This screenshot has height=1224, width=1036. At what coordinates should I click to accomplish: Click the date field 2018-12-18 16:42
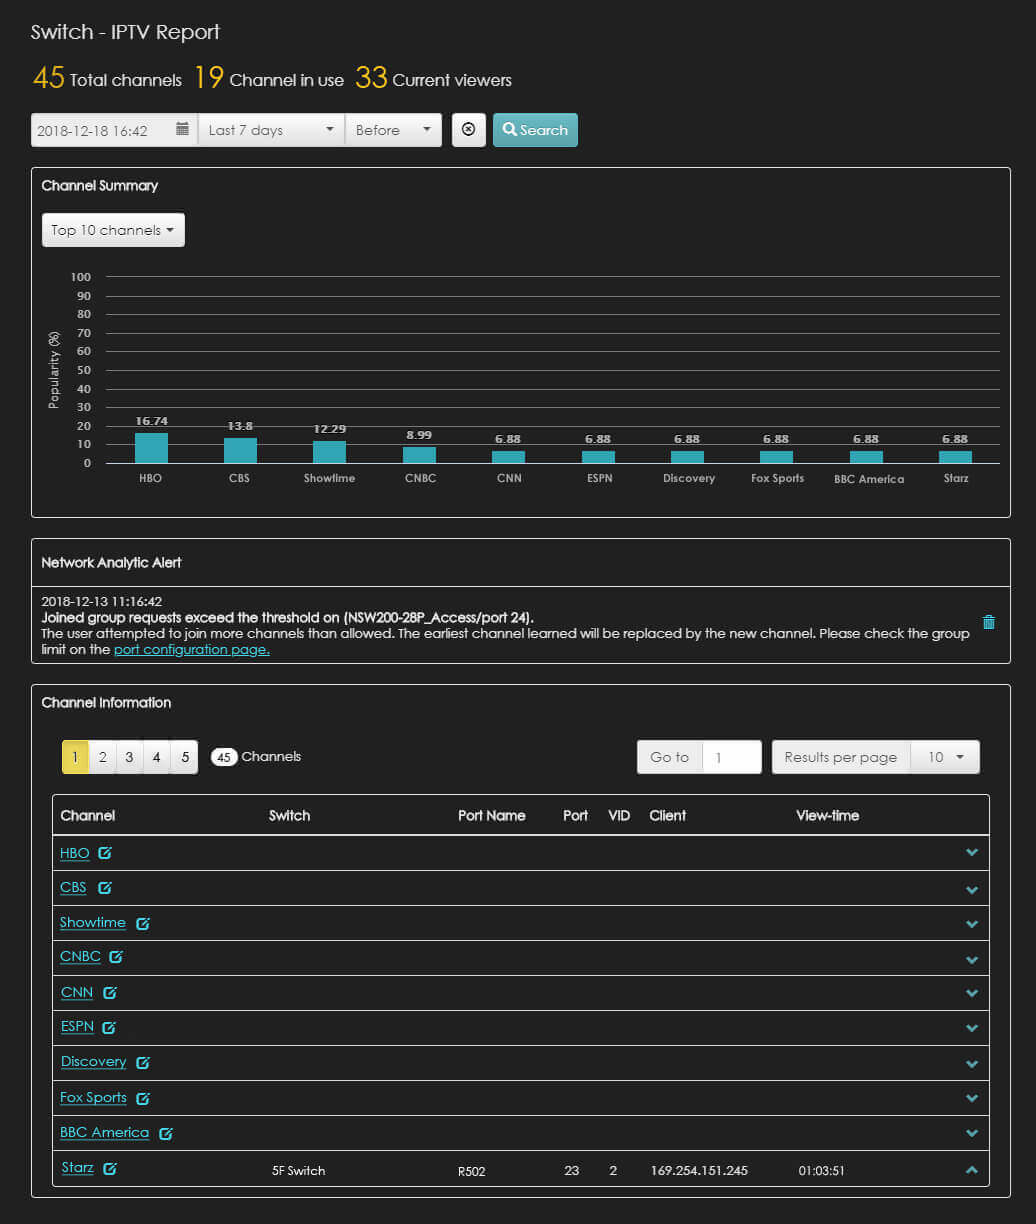114,130
